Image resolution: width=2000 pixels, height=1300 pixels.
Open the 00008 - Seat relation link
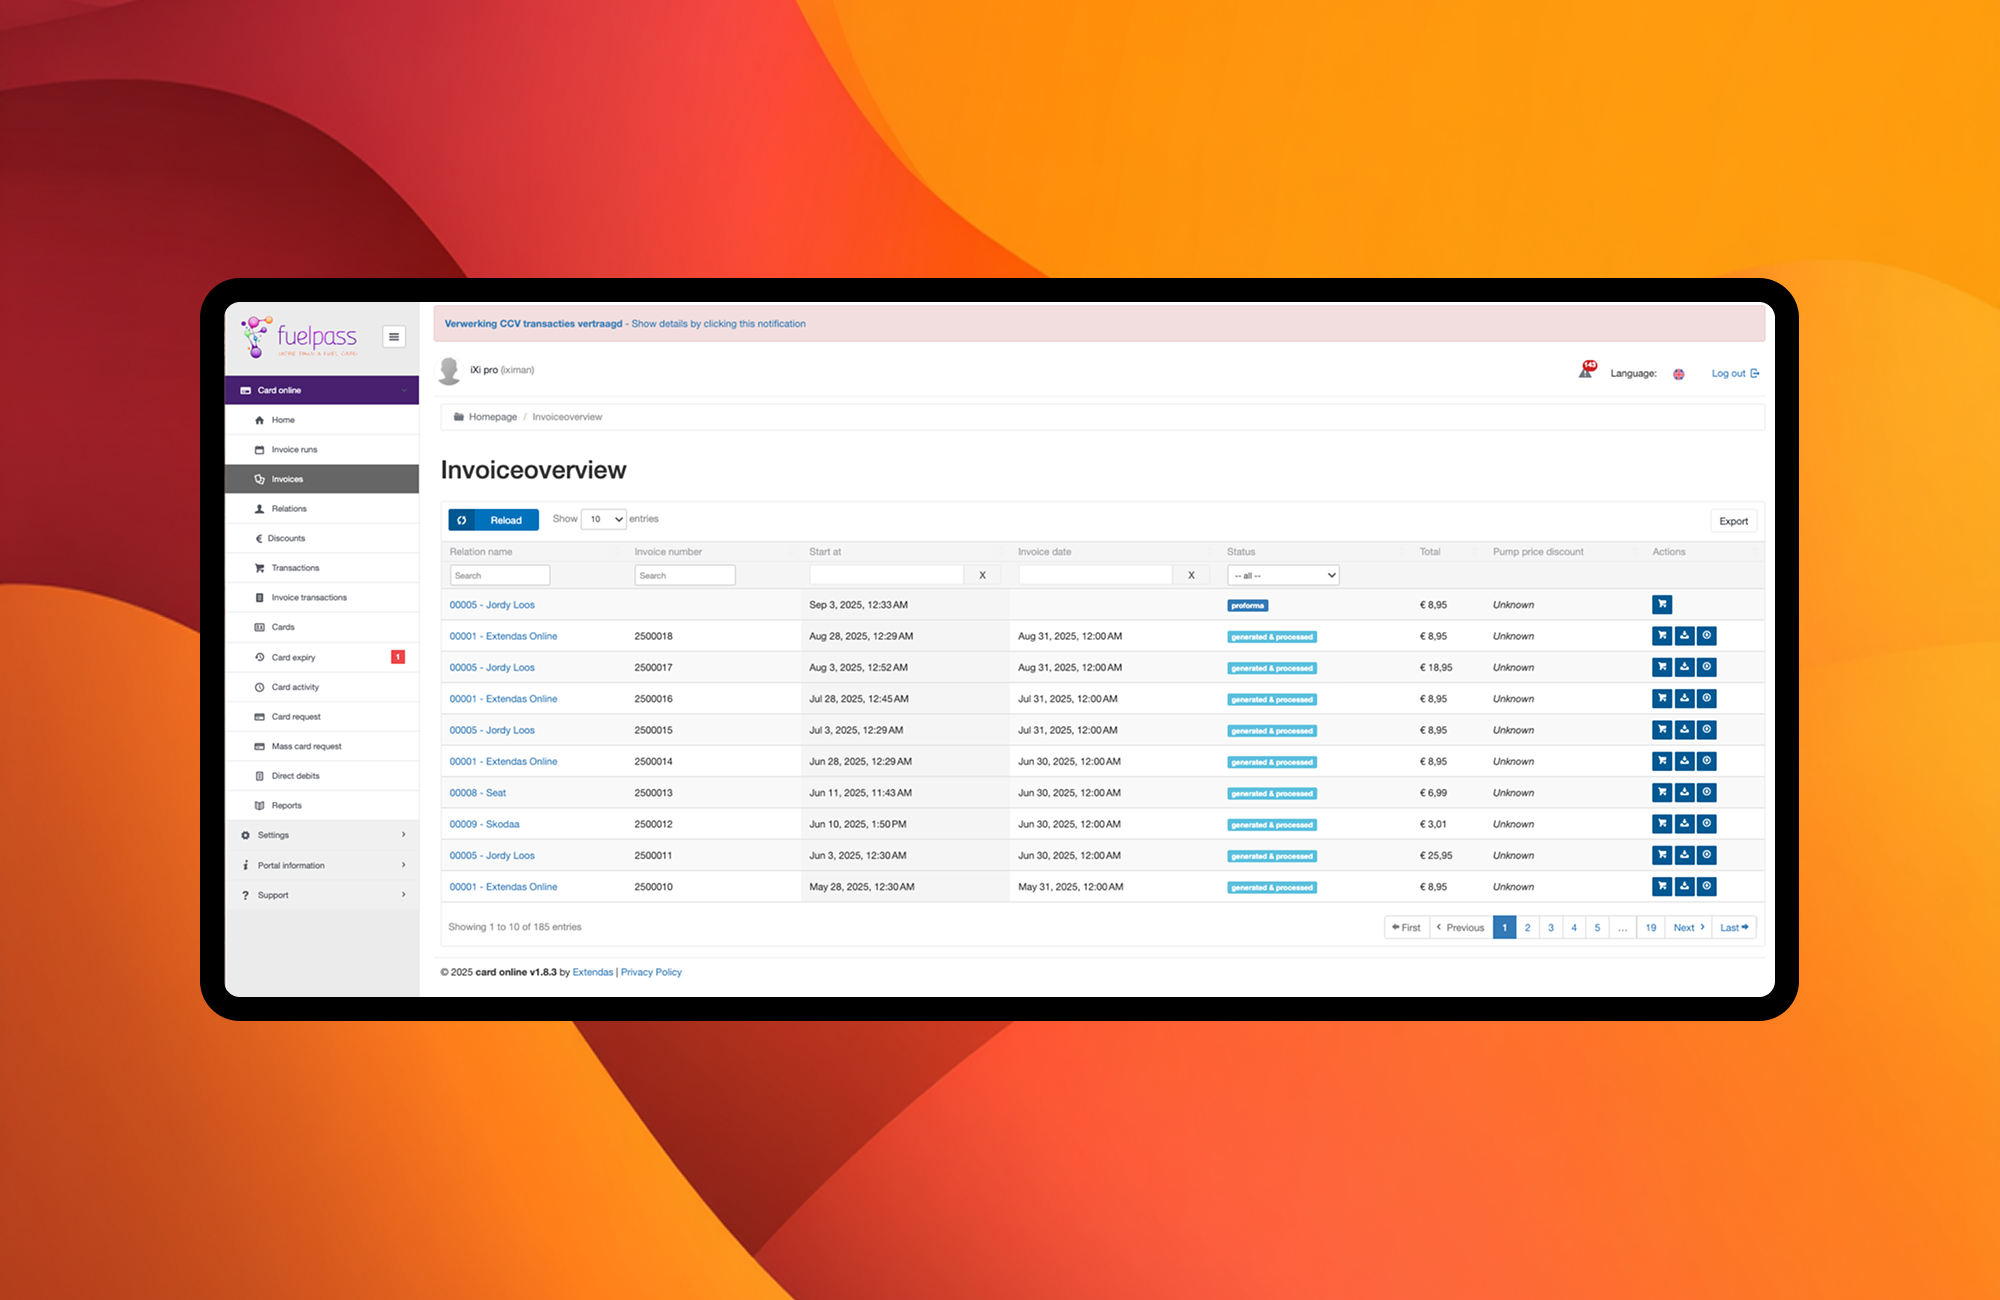[x=477, y=793]
